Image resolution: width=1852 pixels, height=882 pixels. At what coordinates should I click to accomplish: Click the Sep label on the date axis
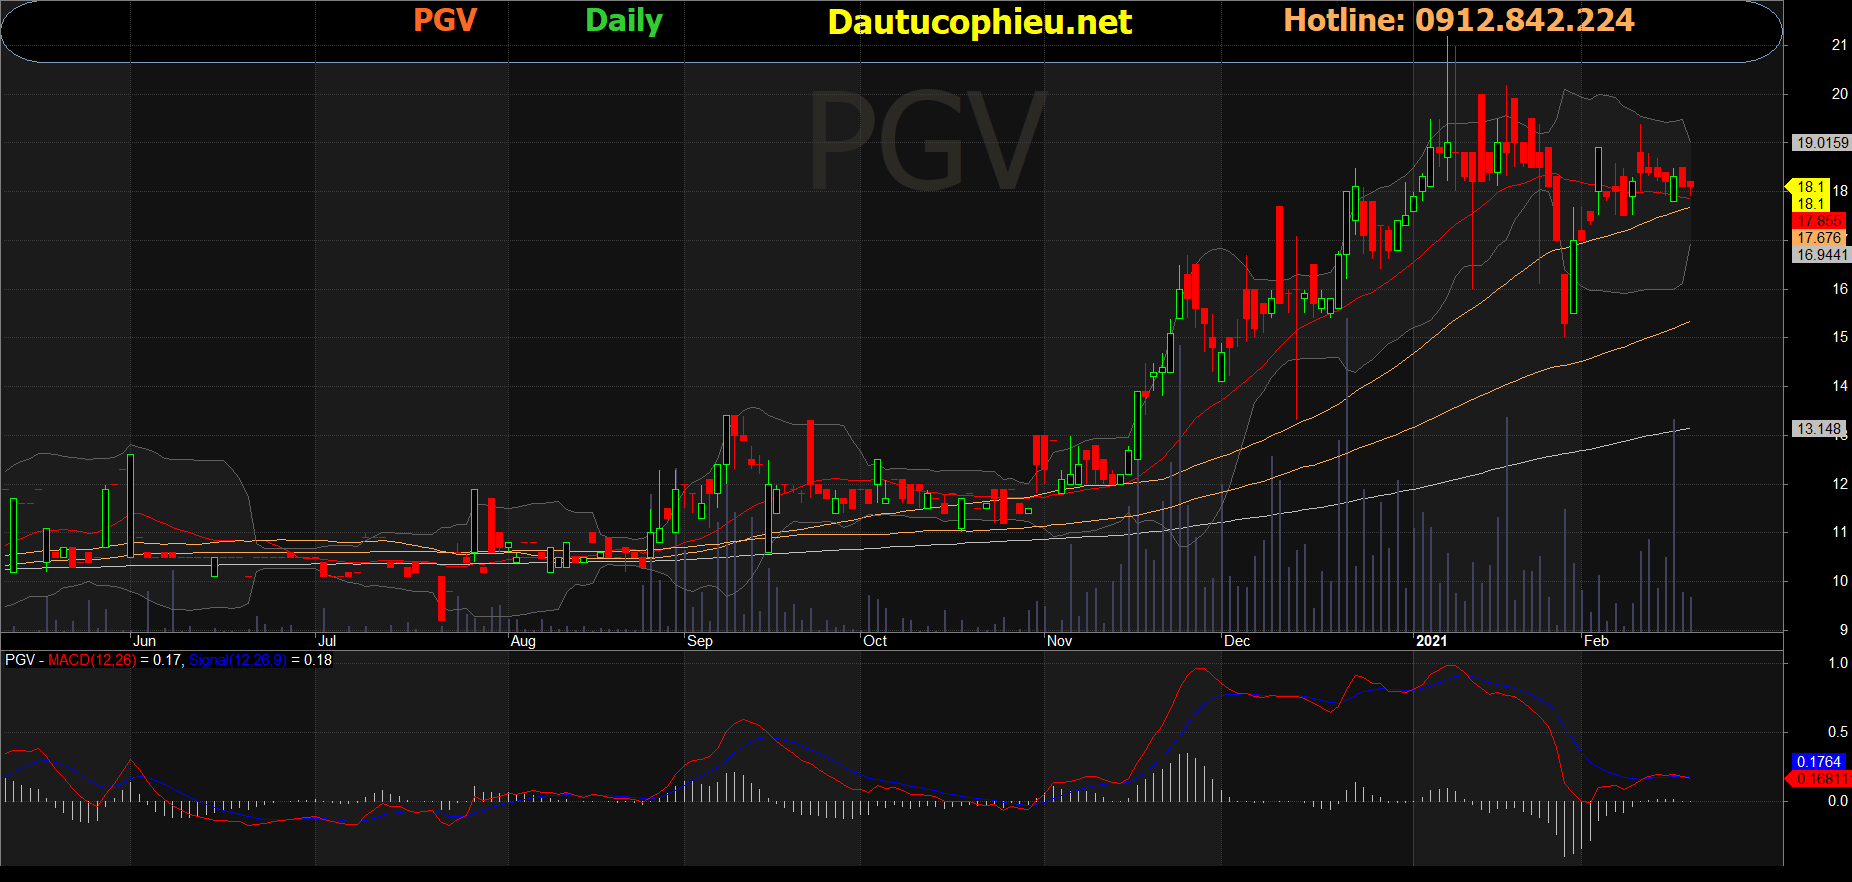point(700,641)
